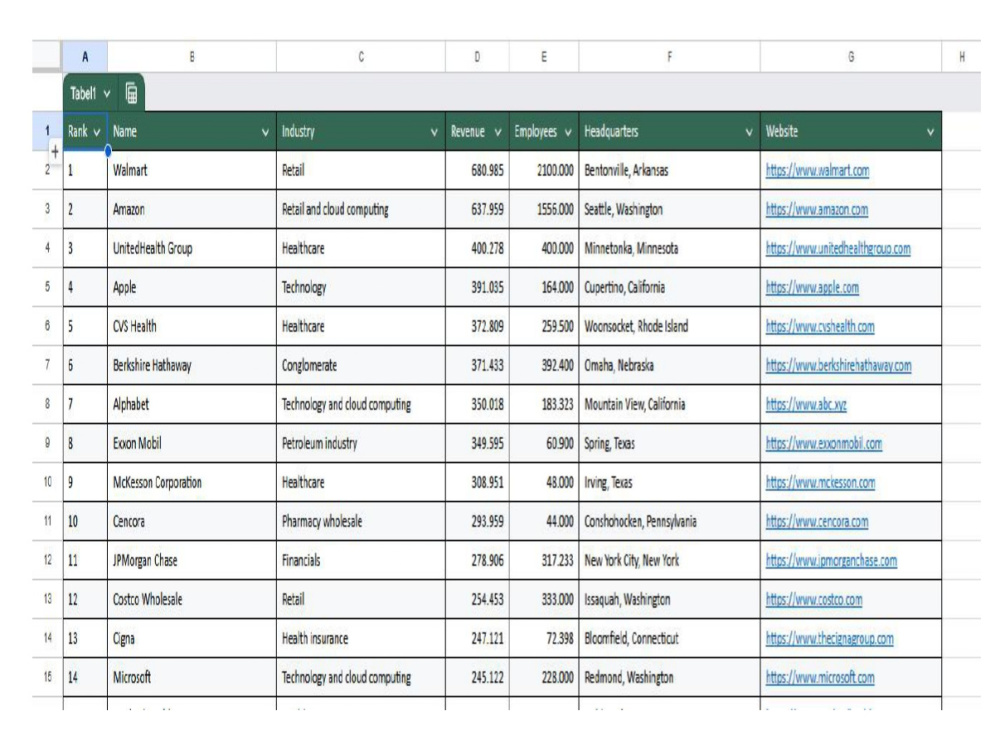Open the microsoft.com link

point(820,677)
